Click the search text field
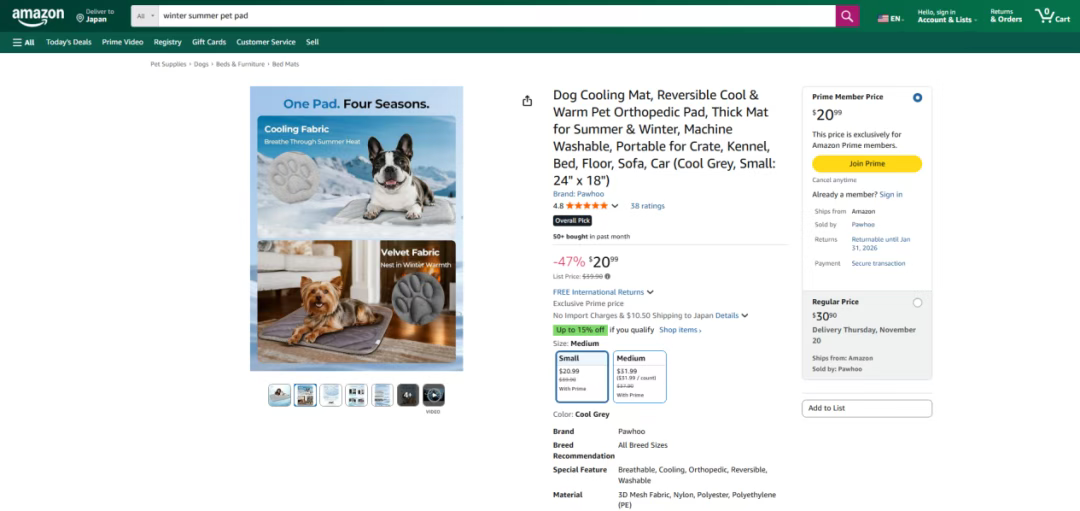This screenshot has height=511, width=1080. coord(497,16)
